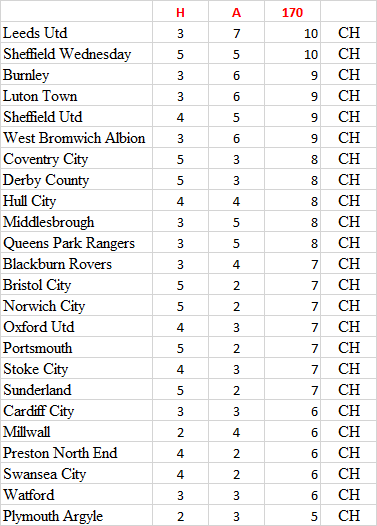
Task: Select the red H column header cell
Action: [180, 12]
